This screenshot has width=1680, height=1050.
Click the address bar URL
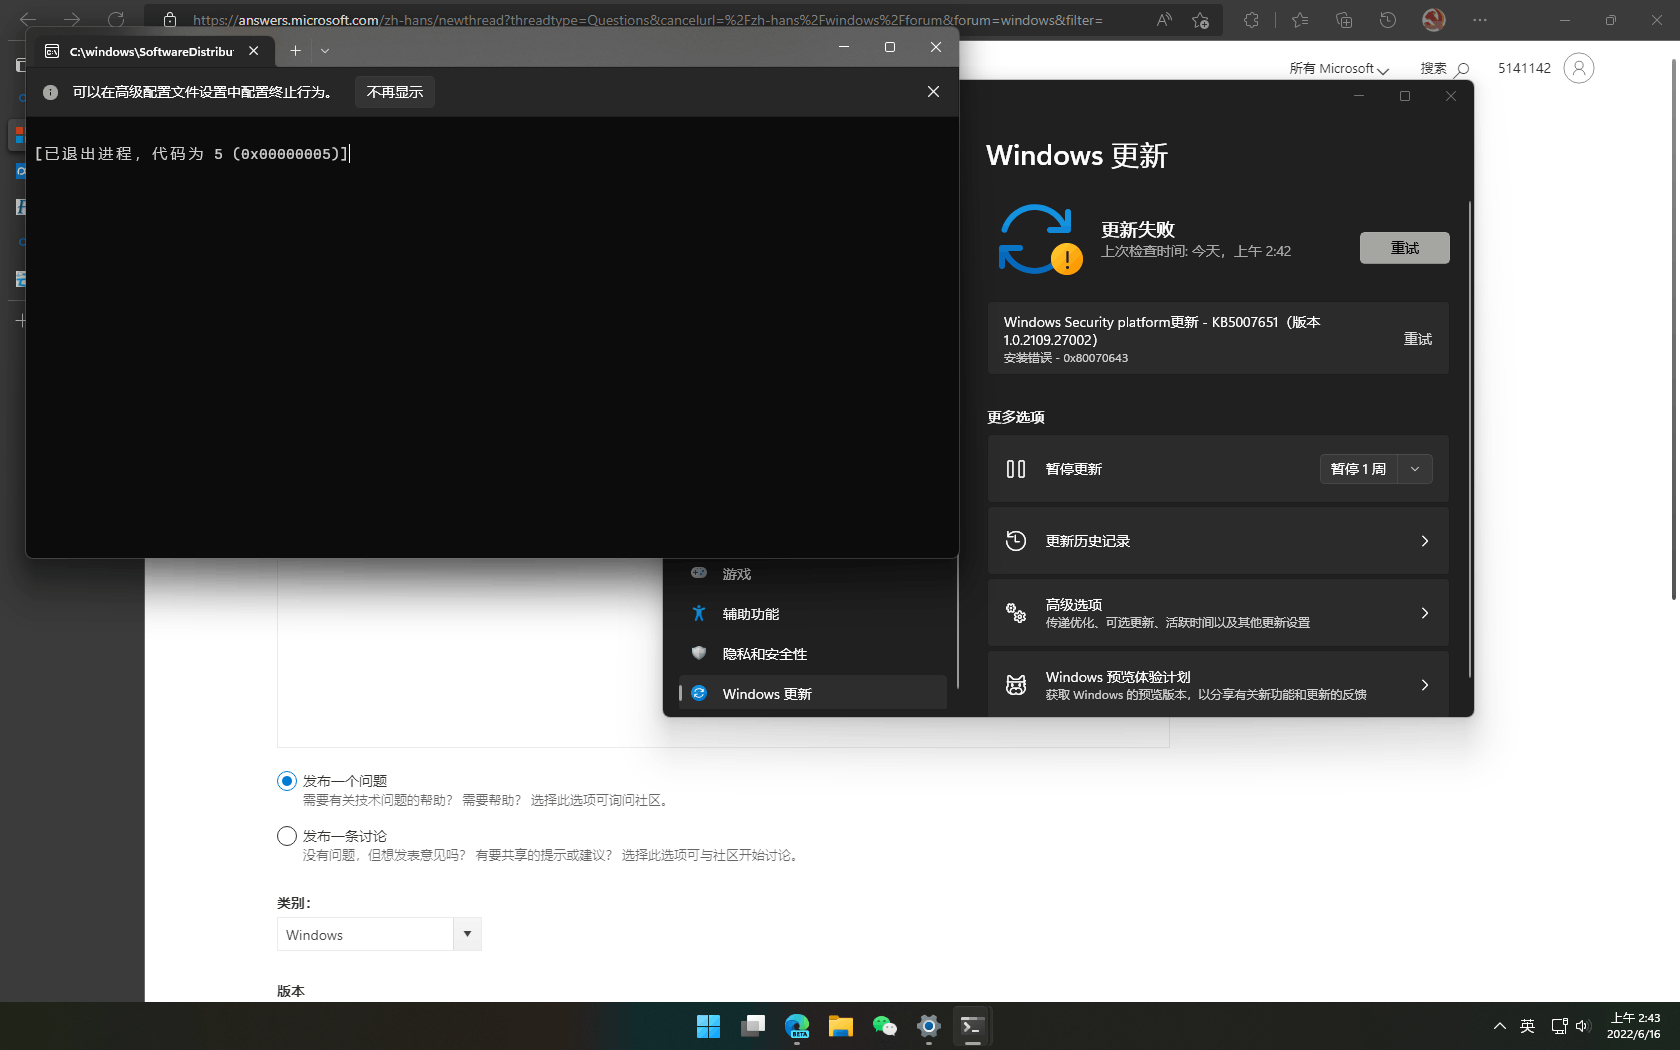(x=648, y=20)
